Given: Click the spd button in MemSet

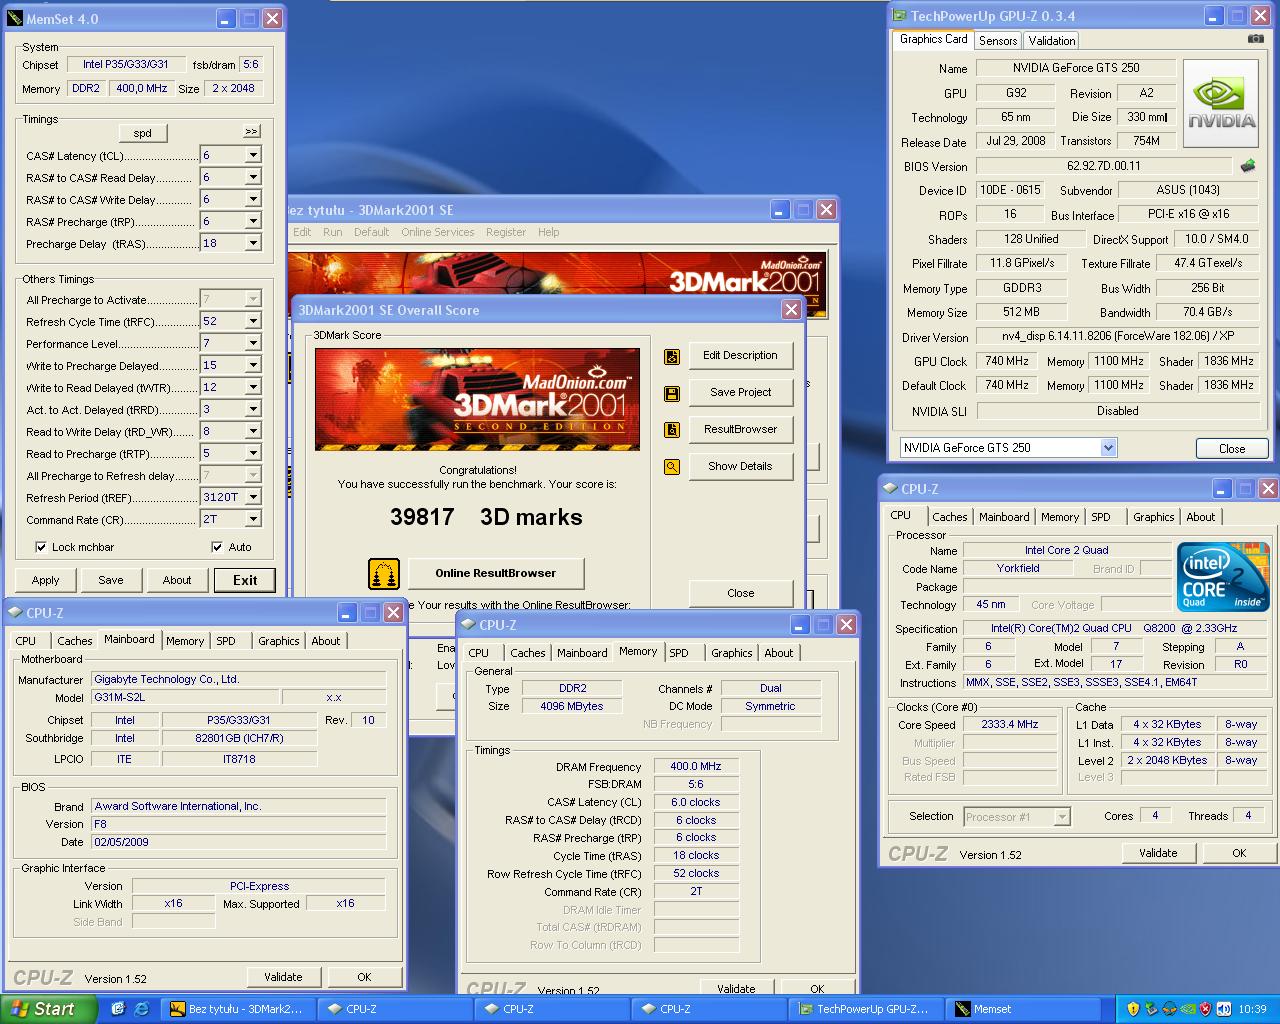Looking at the screenshot, I should [143, 133].
